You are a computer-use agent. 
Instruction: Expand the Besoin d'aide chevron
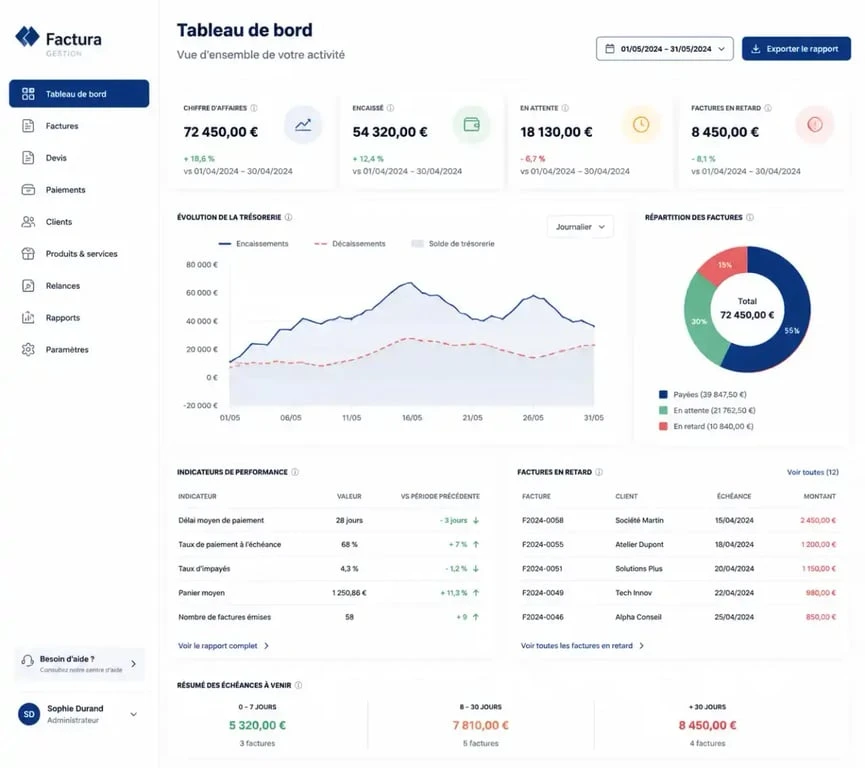coord(134,664)
